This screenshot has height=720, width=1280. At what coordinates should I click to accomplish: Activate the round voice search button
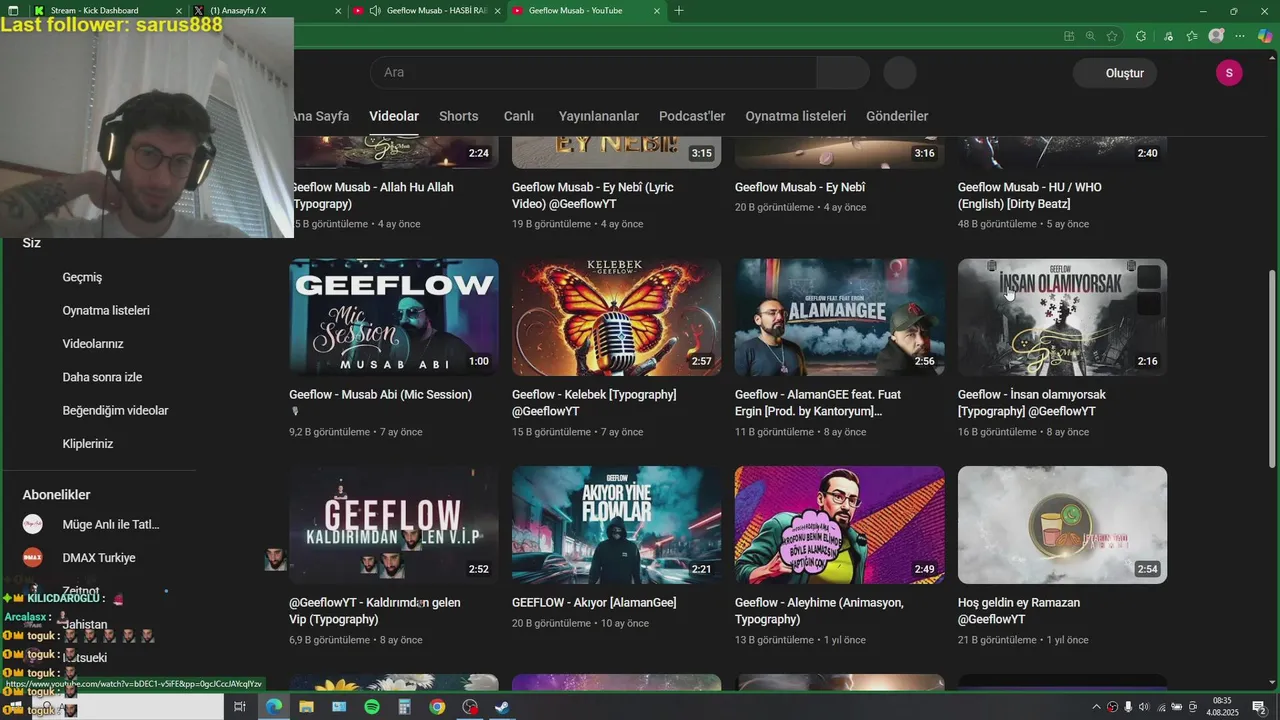900,72
